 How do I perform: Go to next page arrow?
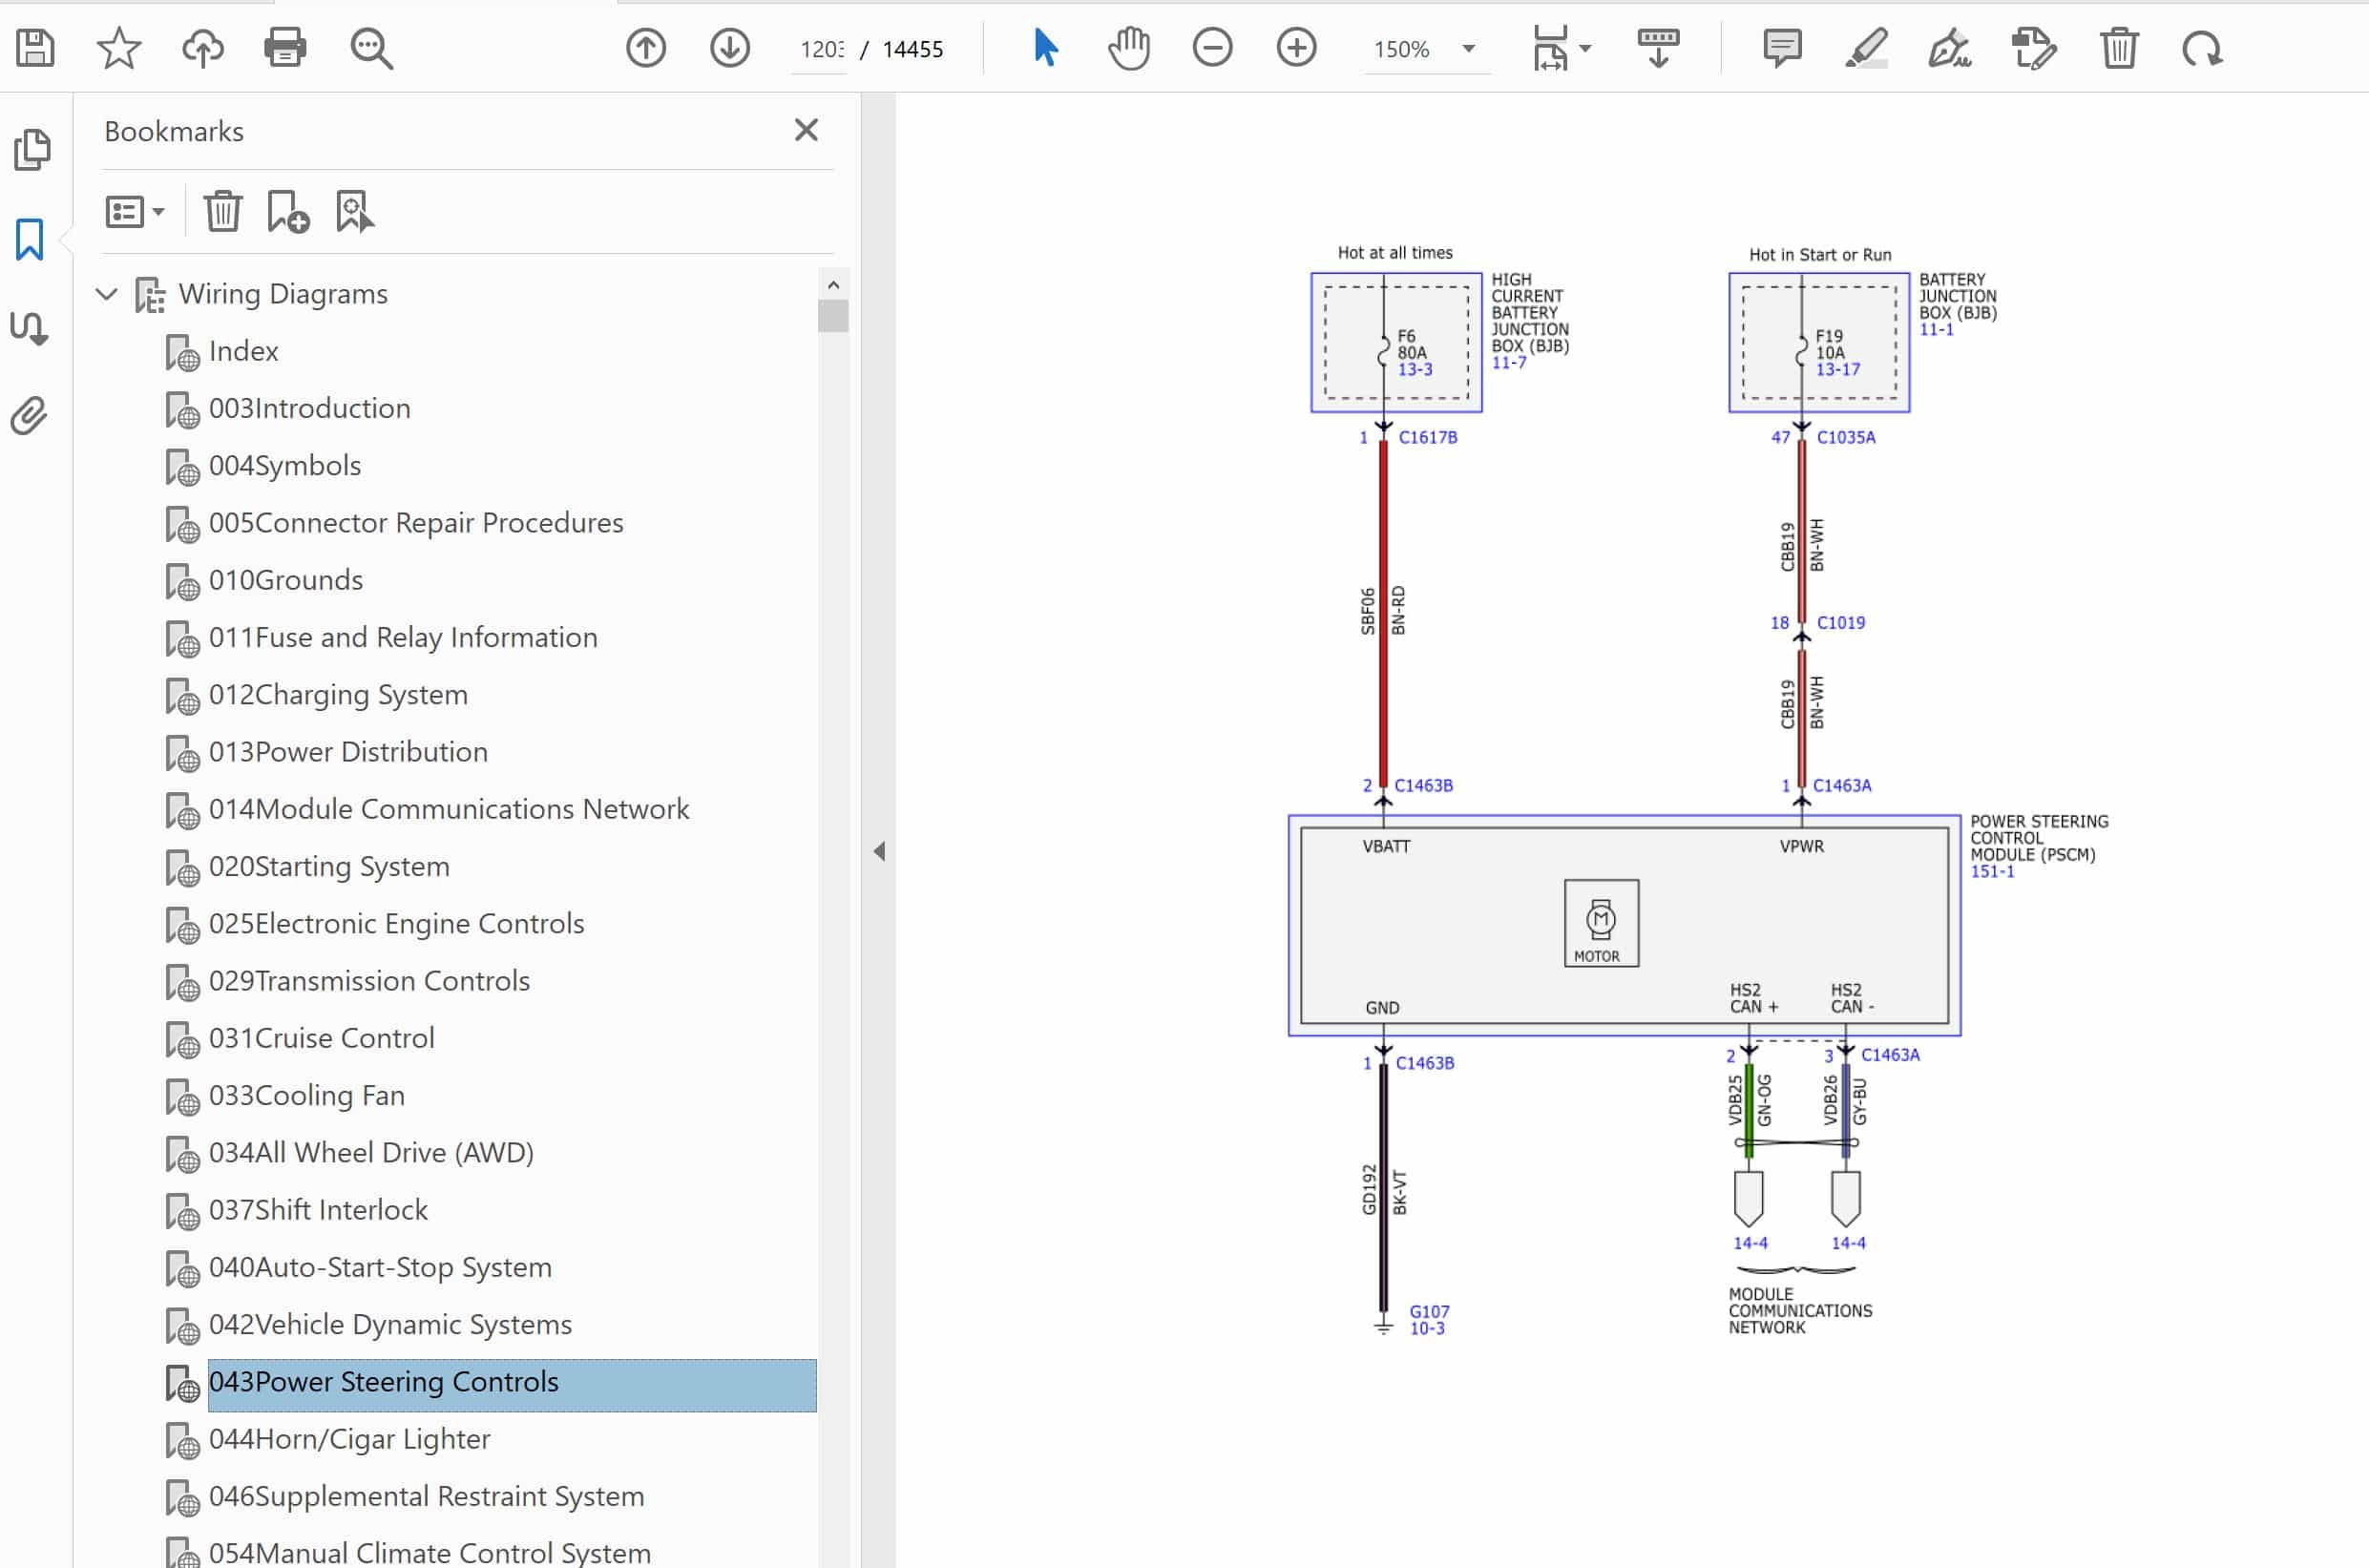(730, 48)
